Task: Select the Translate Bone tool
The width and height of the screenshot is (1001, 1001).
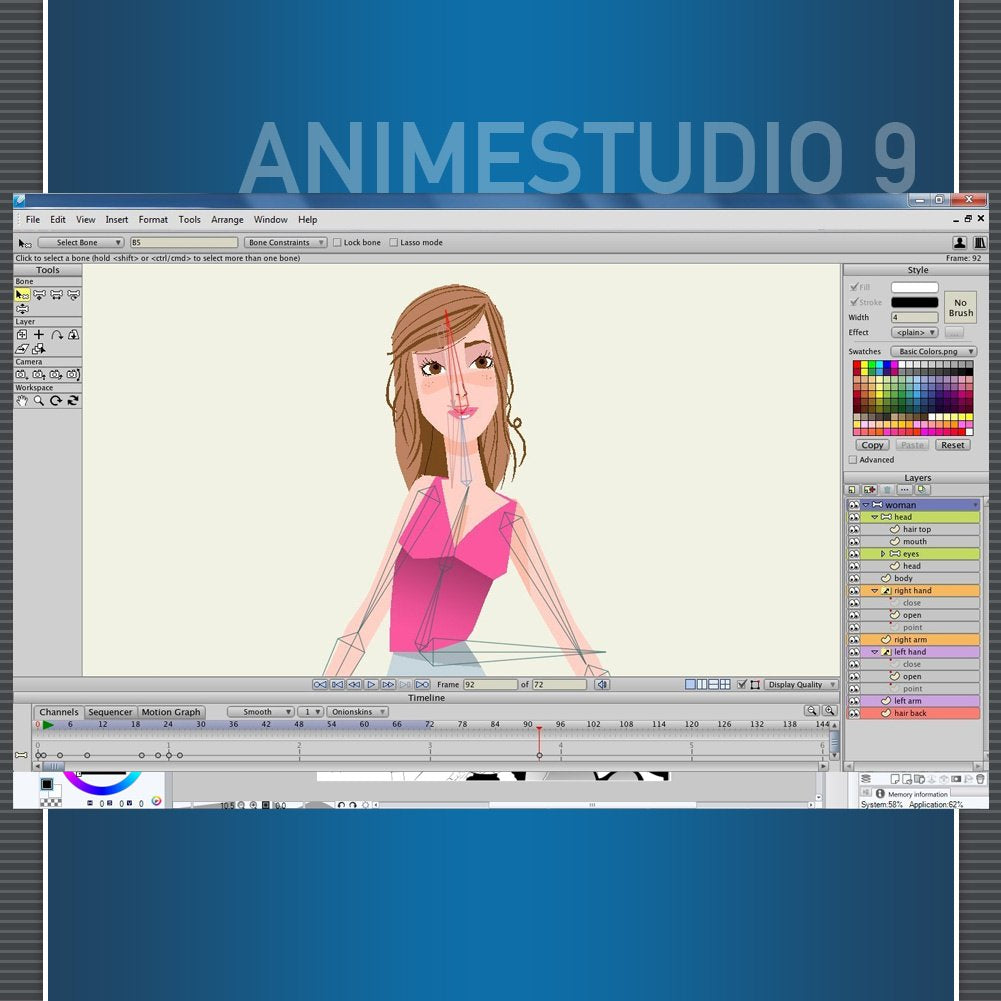Action: click(40, 295)
